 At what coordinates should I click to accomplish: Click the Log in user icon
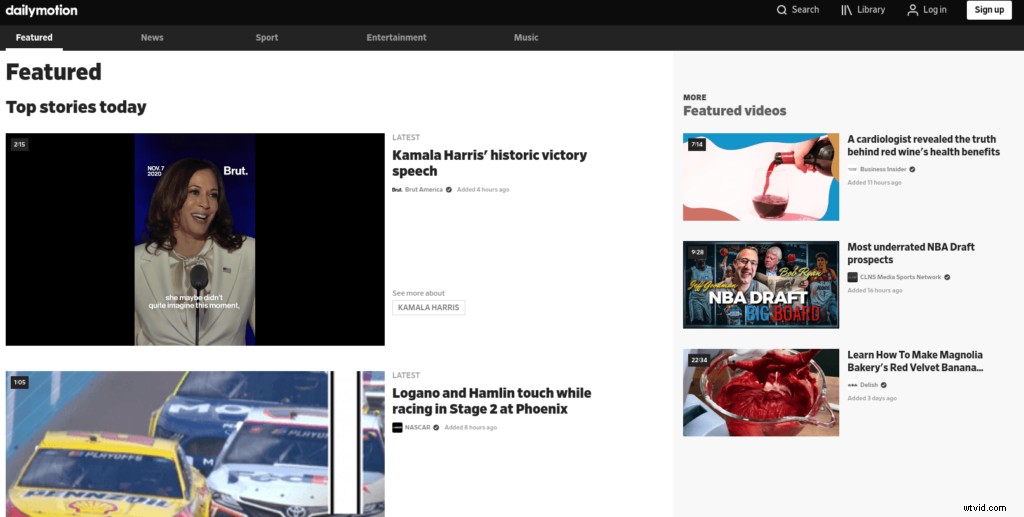pos(912,10)
